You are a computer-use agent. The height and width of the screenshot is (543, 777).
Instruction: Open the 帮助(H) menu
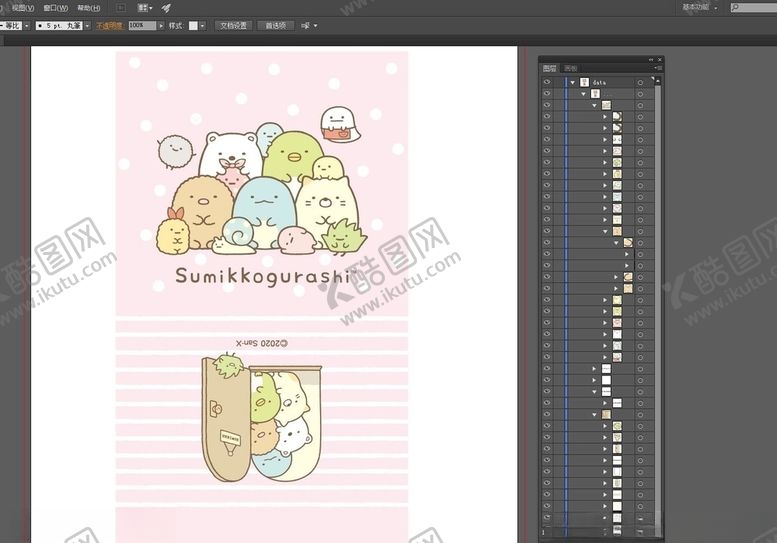pyautogui.click(x=89, y=8)
